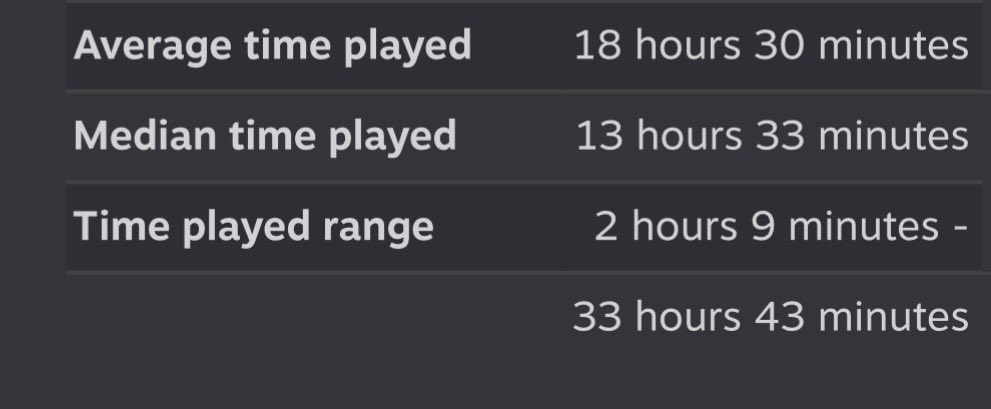
Task: Click the "Median time played" label
Action: pyautogui.click(x=265, y=137)
